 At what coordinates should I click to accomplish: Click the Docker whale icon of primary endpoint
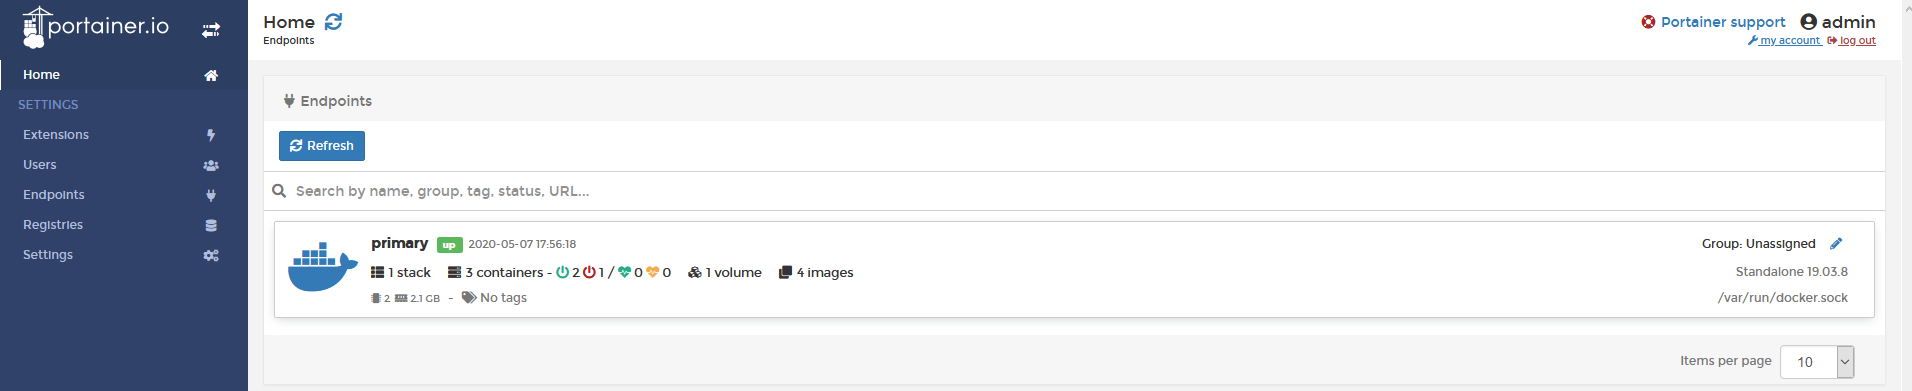point(322,268)
